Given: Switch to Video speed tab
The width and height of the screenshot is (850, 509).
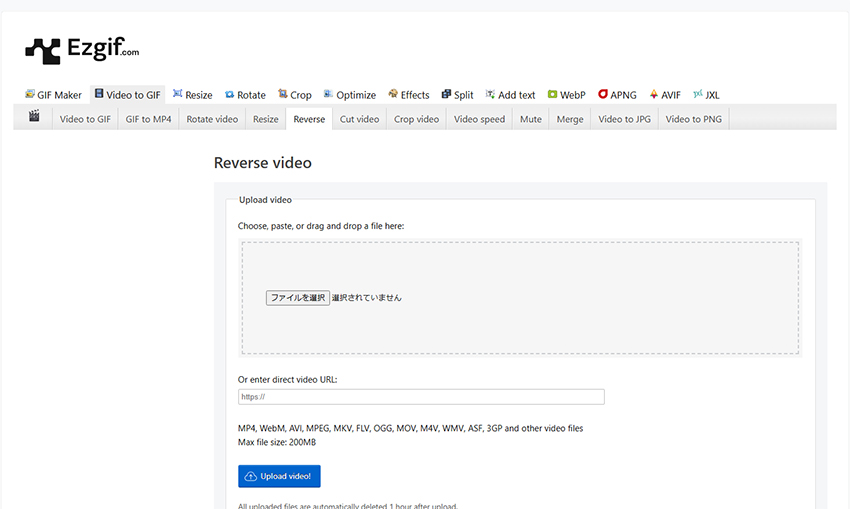Looking at the screenshot, I should 479,119.
